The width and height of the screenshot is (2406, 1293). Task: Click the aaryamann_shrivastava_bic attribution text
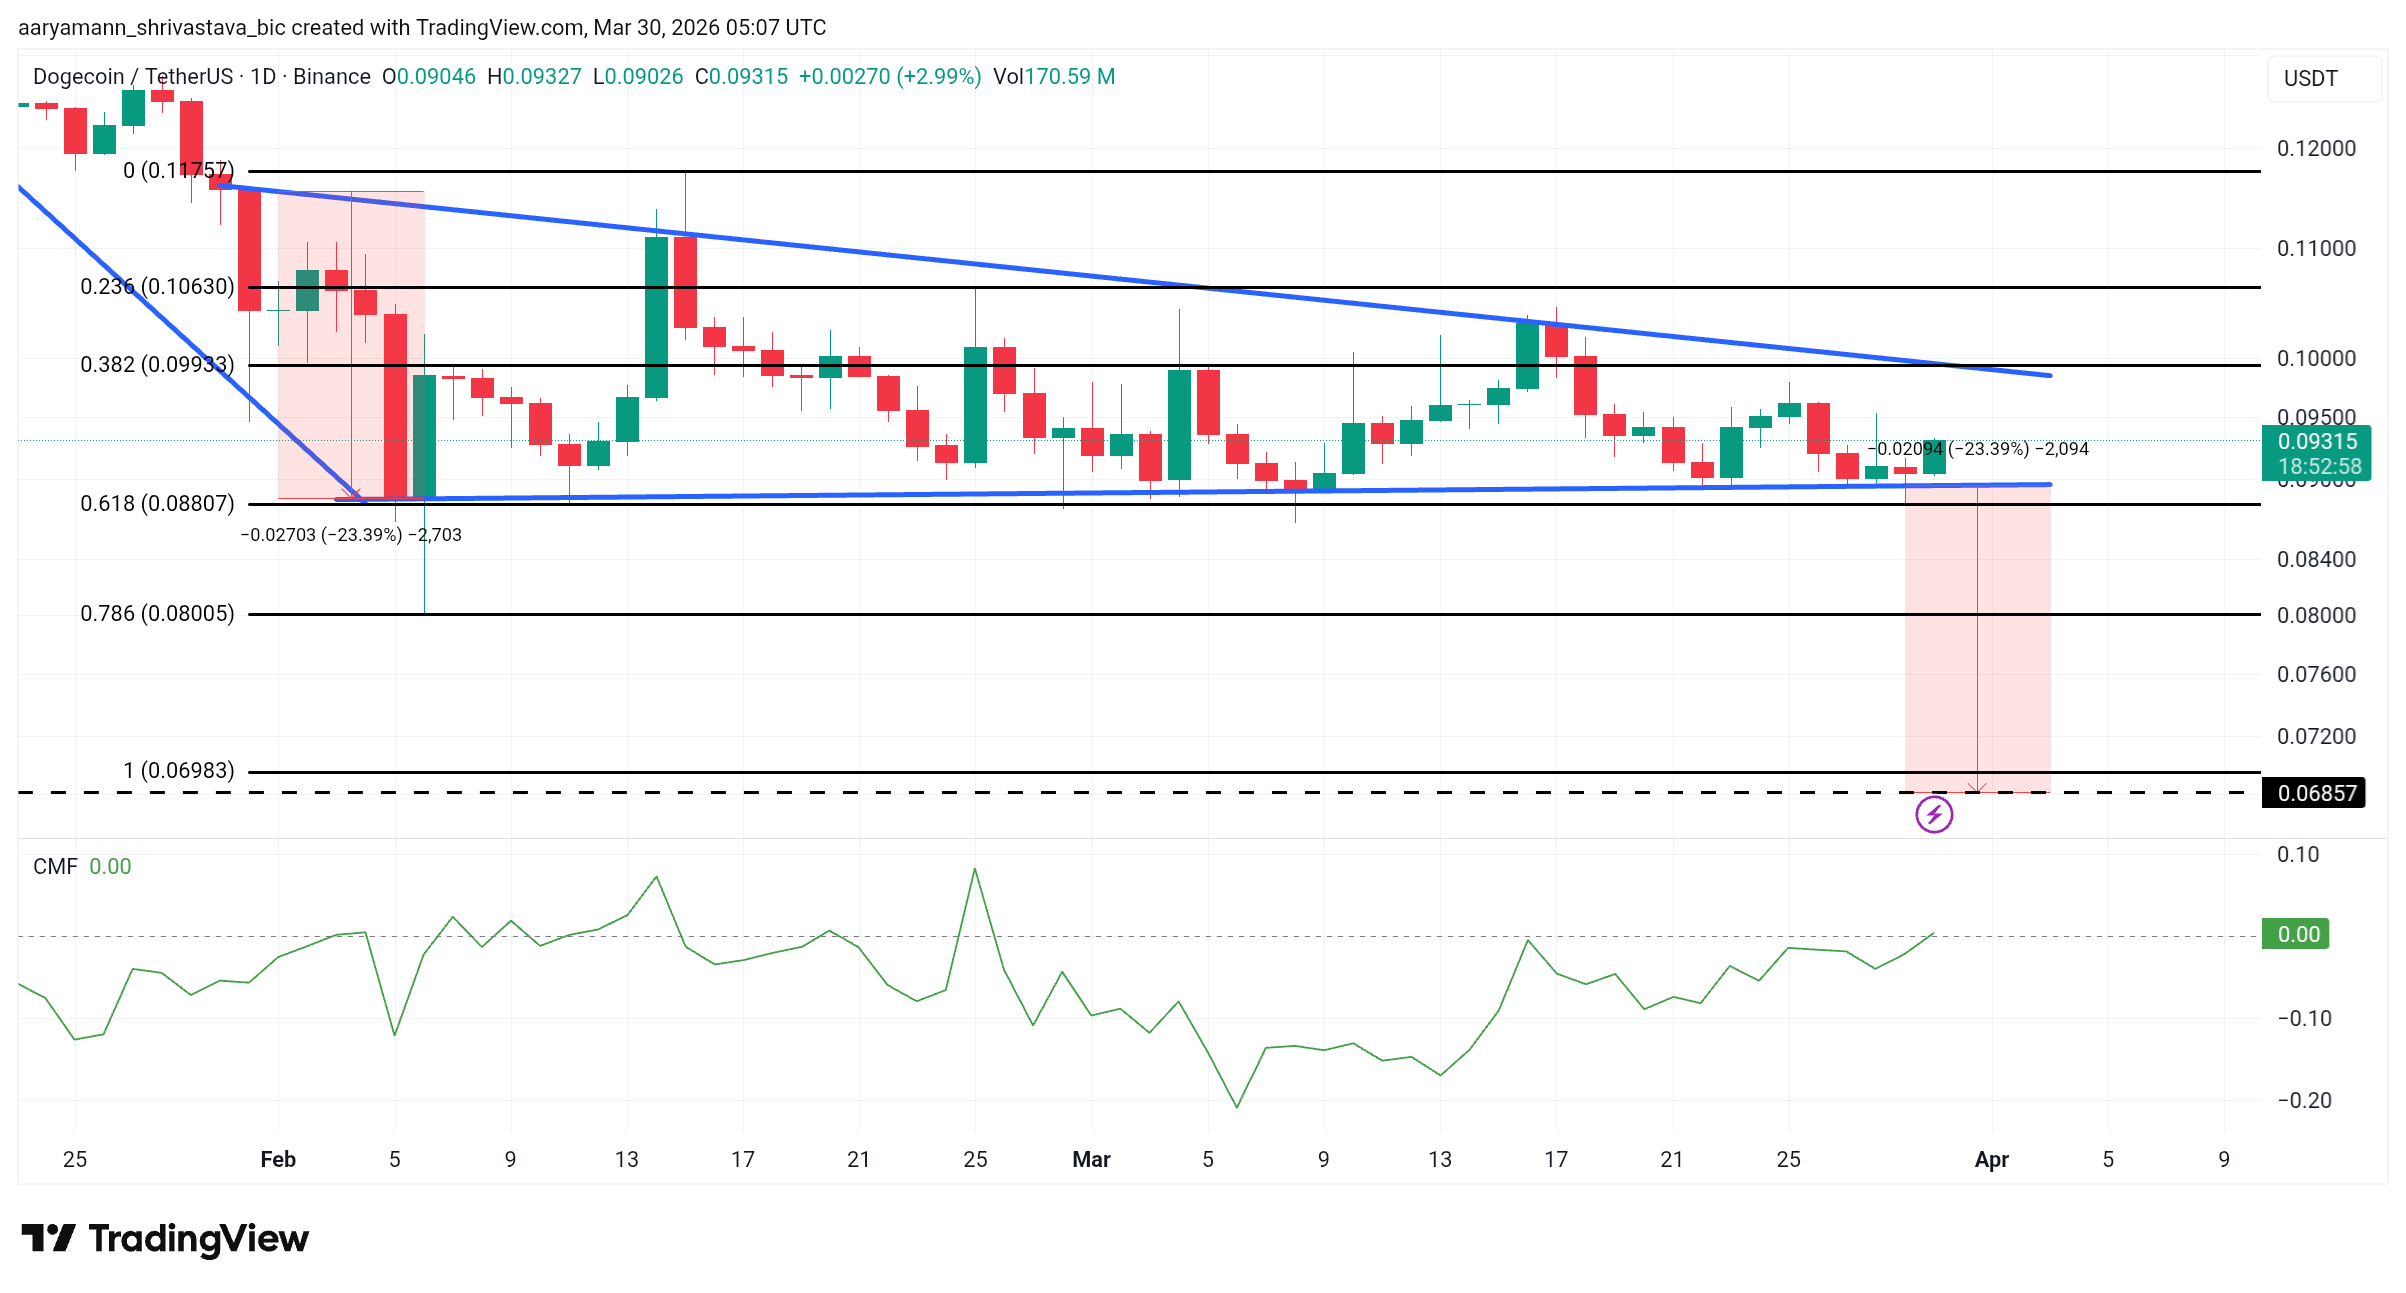[x=150, y=27]
